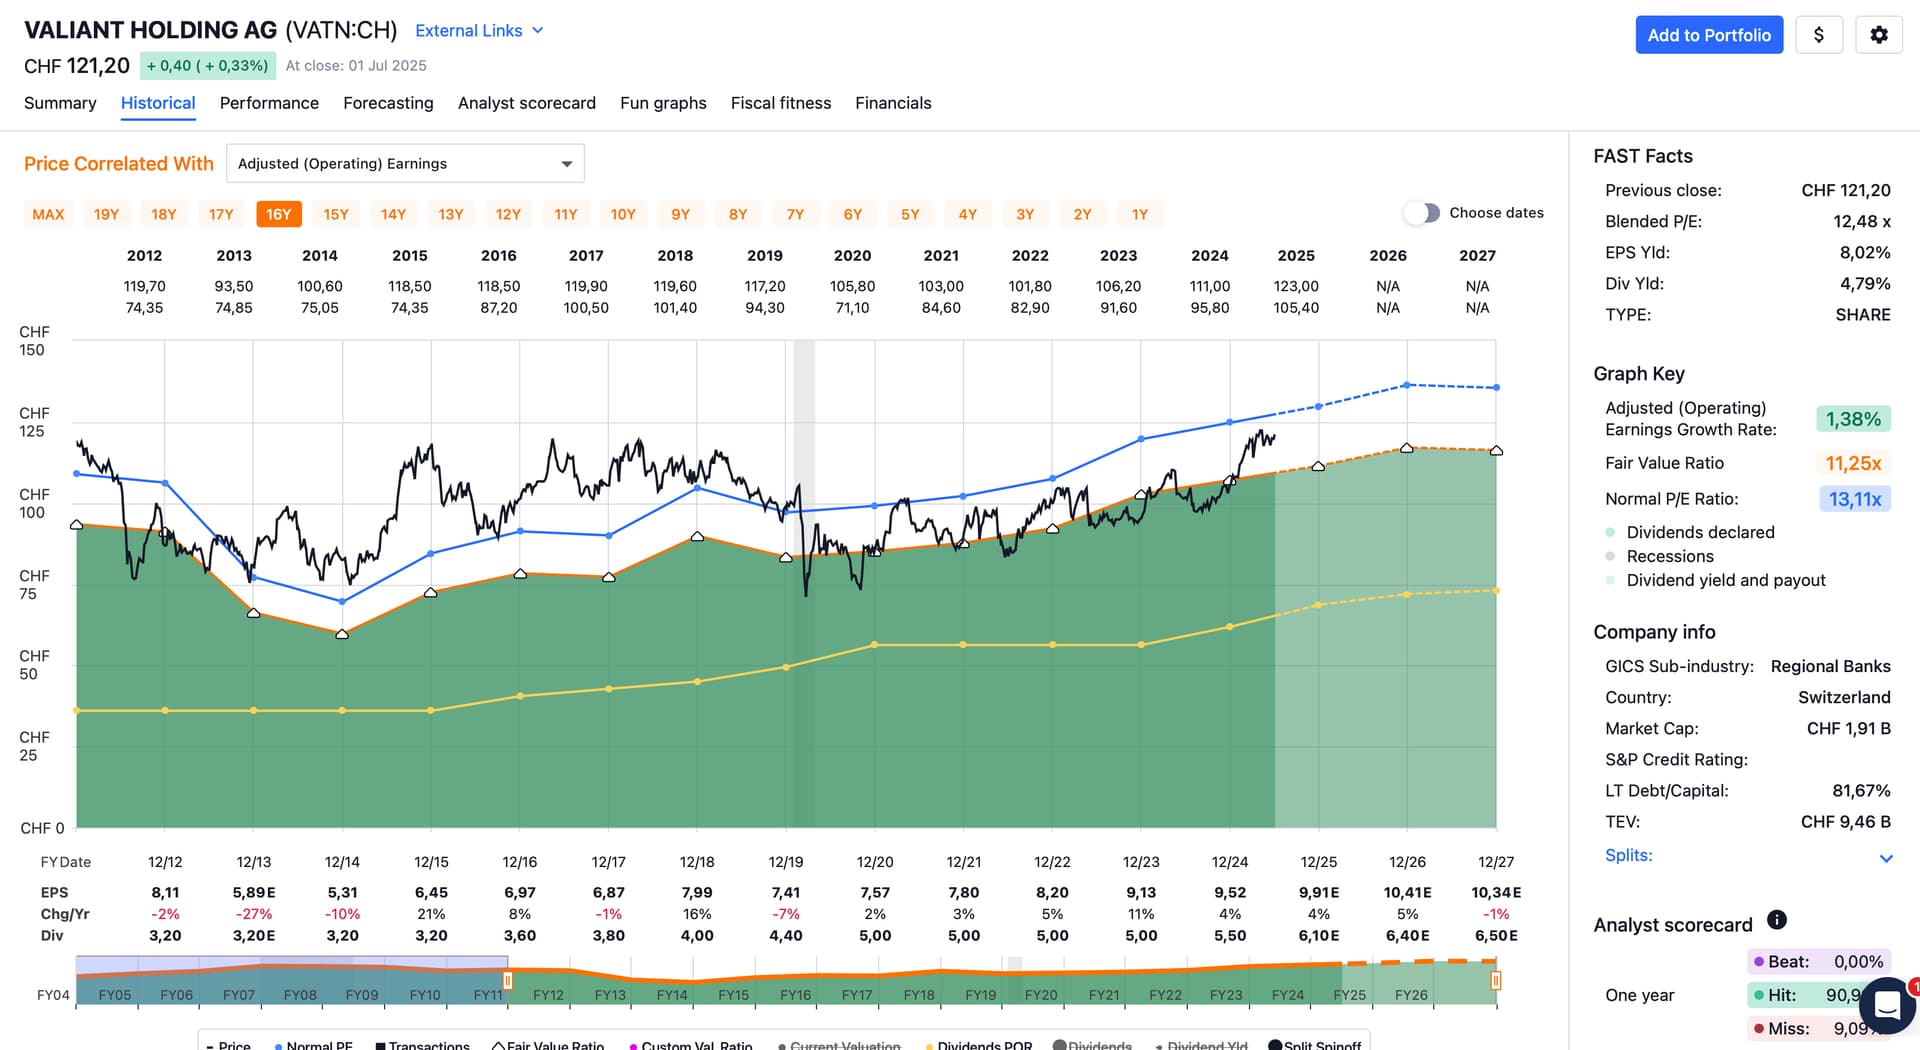The width and height of the screenshot is (1920, 1050).
Task: Toggle Dividend yield and payout key
Action: pyautogui.click(x=1715, y=580)
